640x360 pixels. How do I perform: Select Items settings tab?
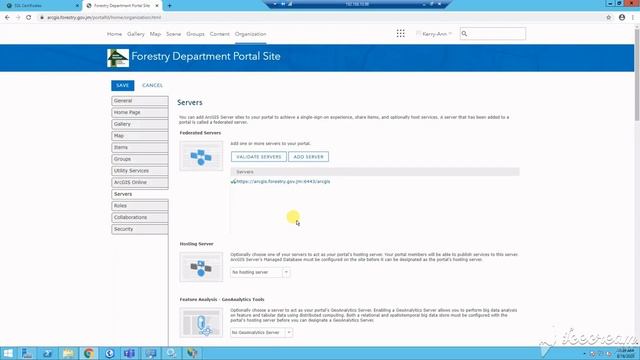(140, 147)
